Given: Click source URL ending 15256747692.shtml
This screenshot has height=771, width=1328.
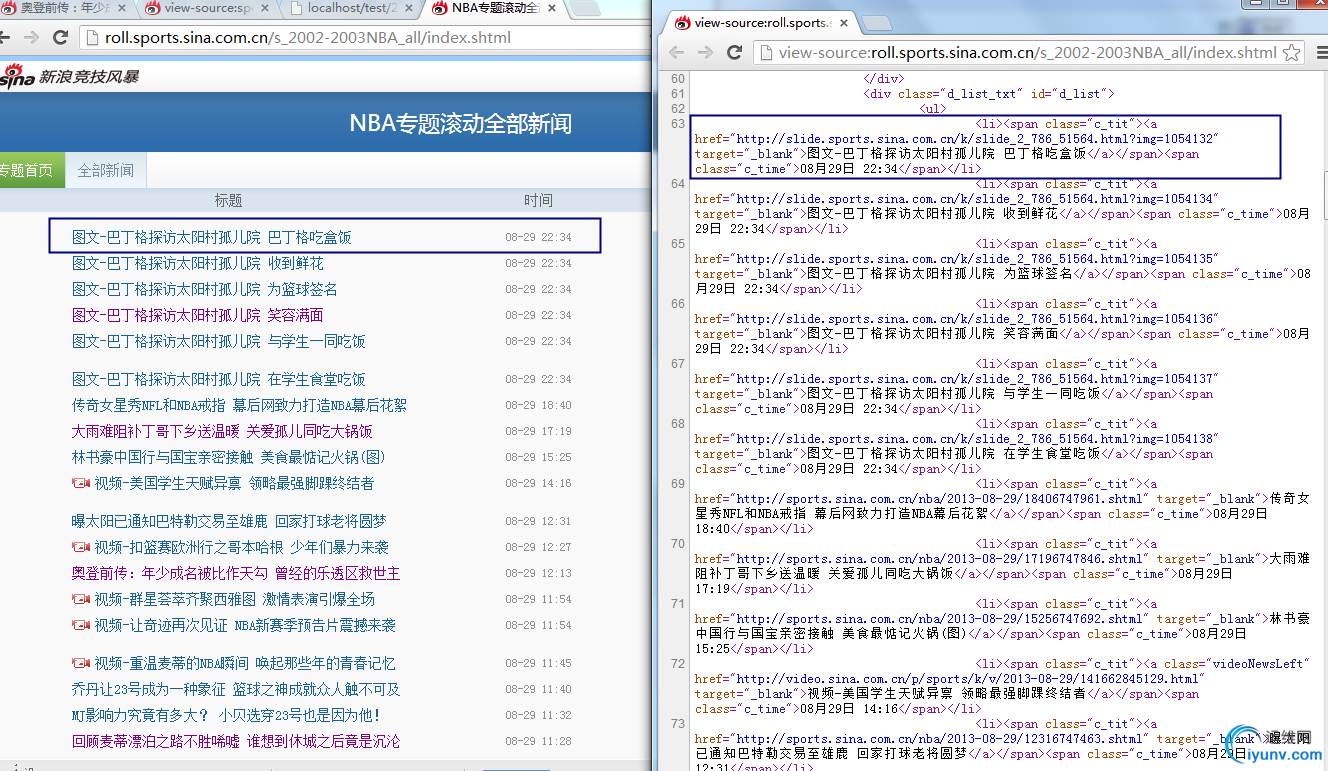Looking at the screenshot, I should click(938, 619).
